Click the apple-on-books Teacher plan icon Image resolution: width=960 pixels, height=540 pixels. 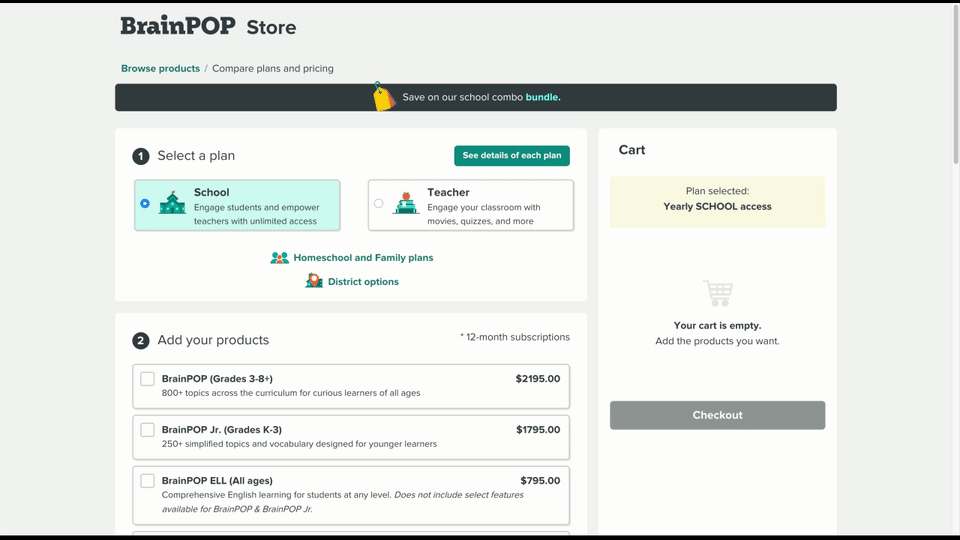click(405, 203)
